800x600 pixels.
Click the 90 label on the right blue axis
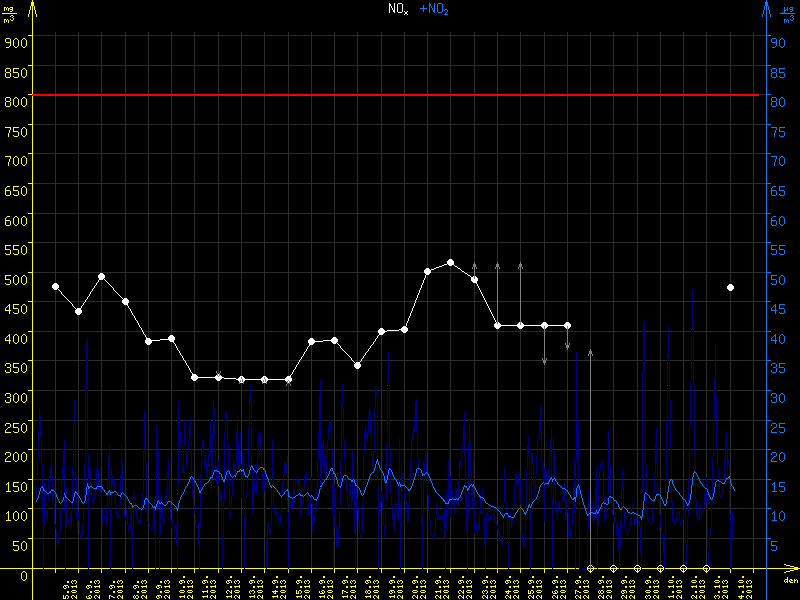click(775, 42)
